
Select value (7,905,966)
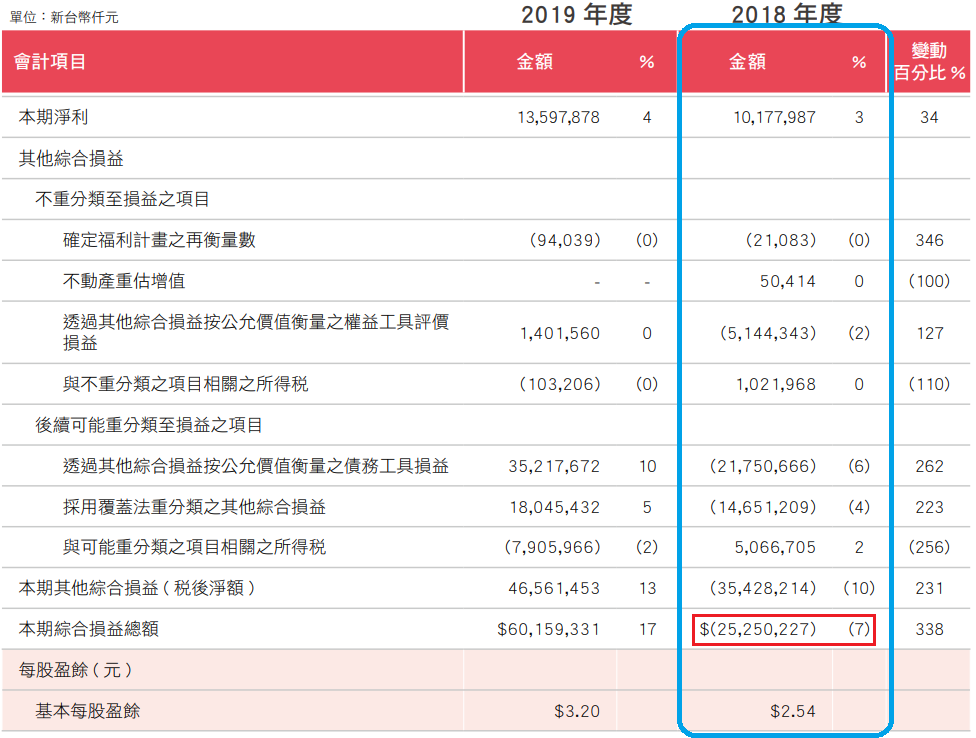tap(552, 547)
